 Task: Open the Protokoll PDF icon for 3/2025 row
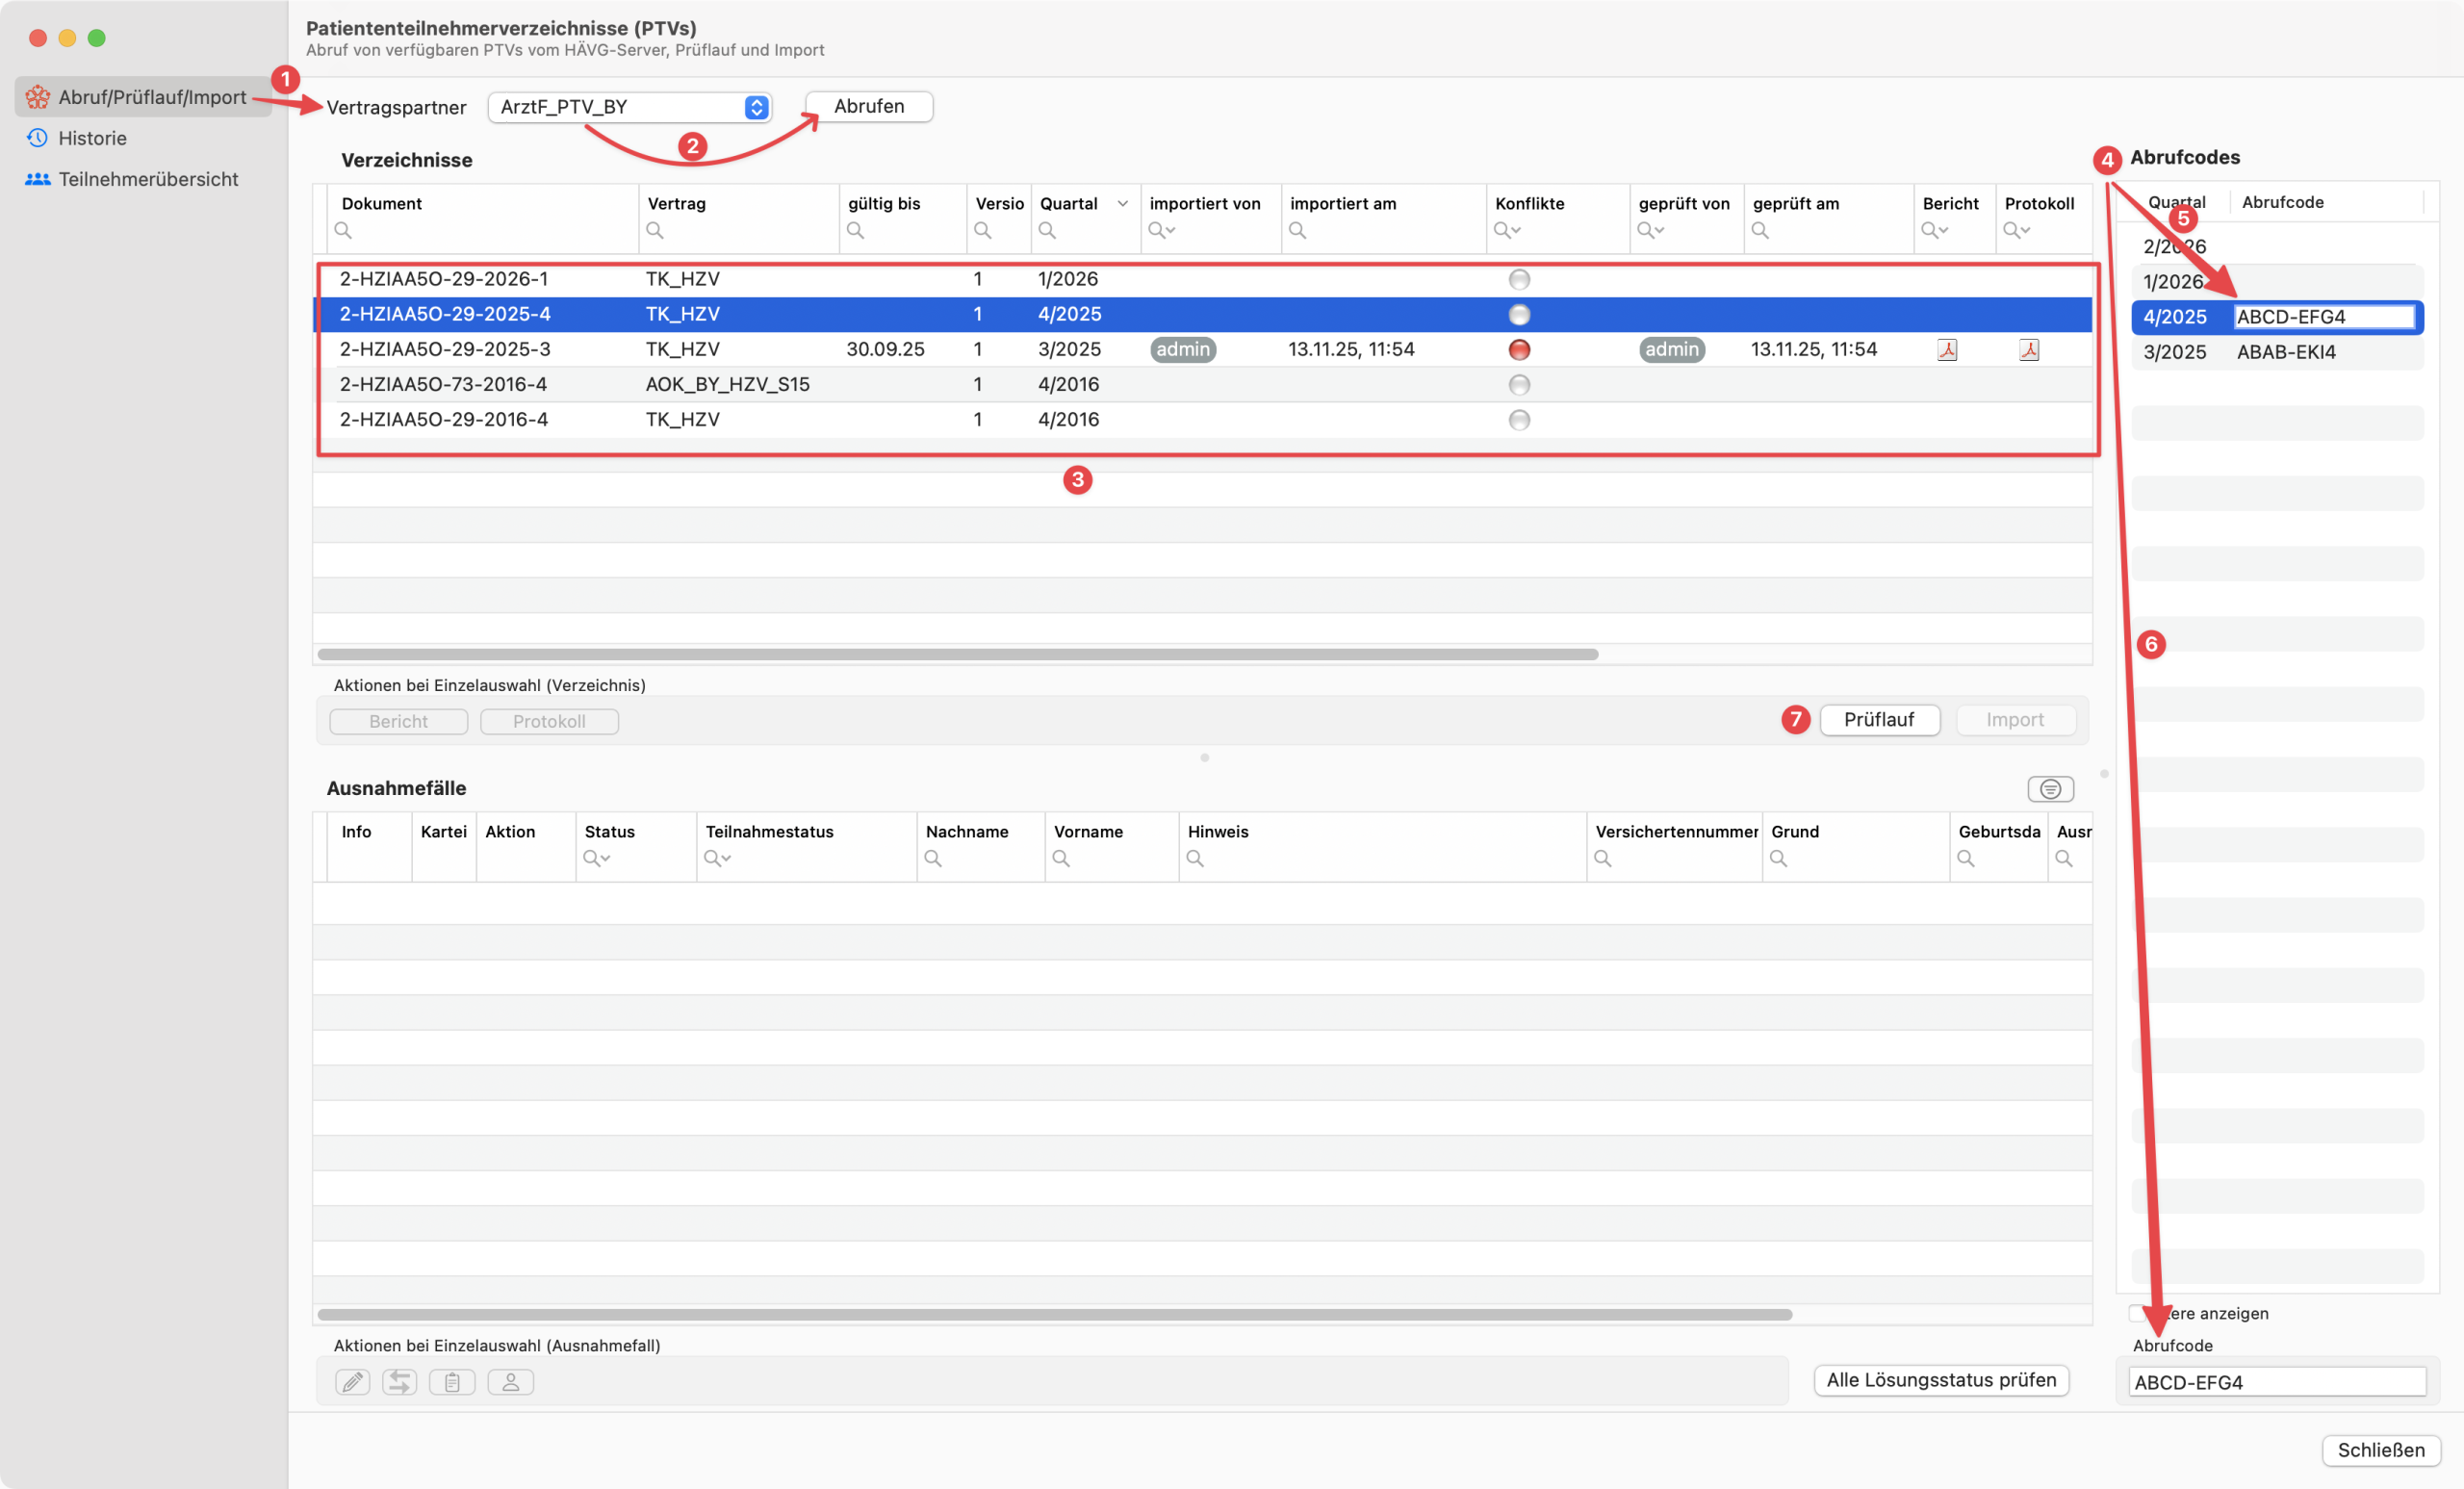coord(2028,350)
